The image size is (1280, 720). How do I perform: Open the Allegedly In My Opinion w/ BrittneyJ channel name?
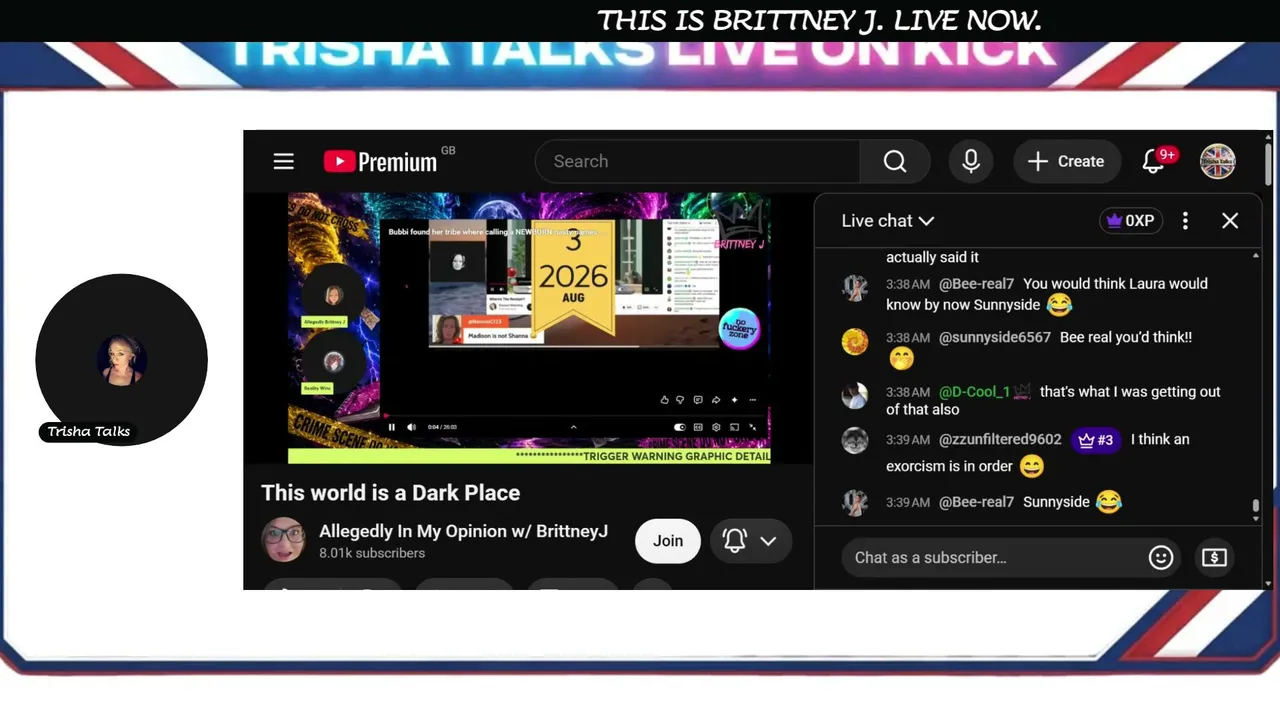point(463,531)
